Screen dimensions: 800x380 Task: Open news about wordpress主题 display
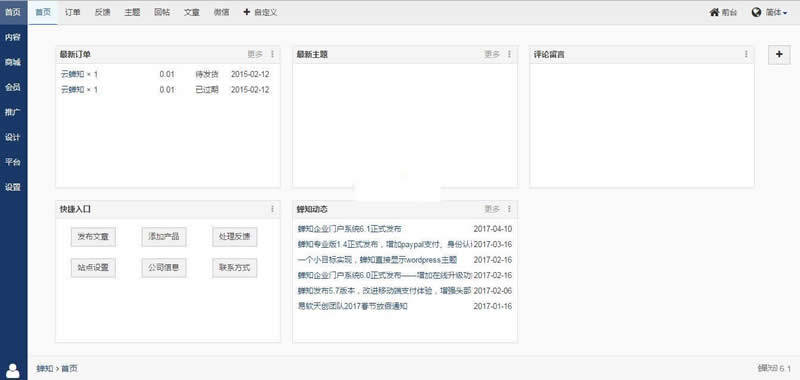[x=377, y=260]
